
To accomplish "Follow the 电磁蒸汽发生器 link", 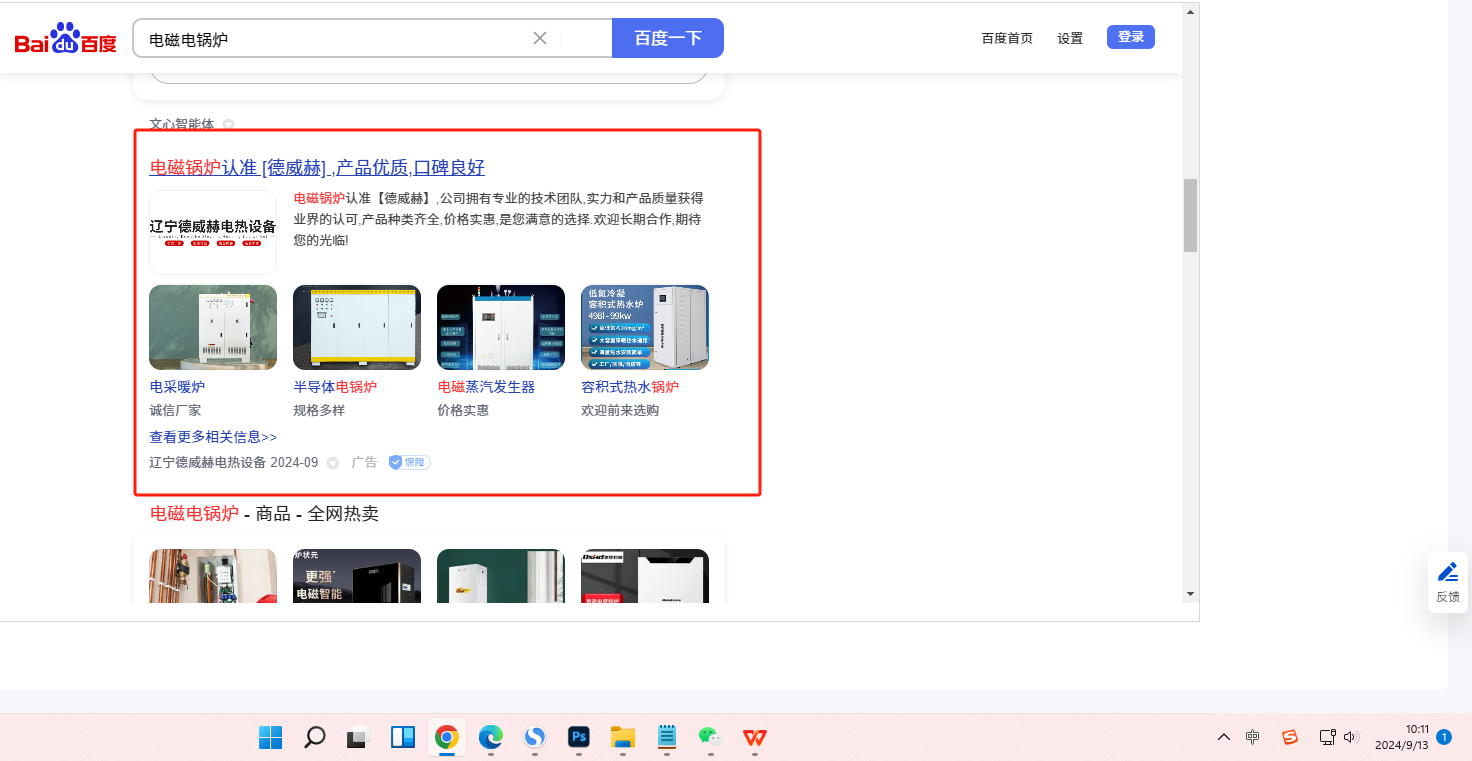I will click(x=486, y=387).
